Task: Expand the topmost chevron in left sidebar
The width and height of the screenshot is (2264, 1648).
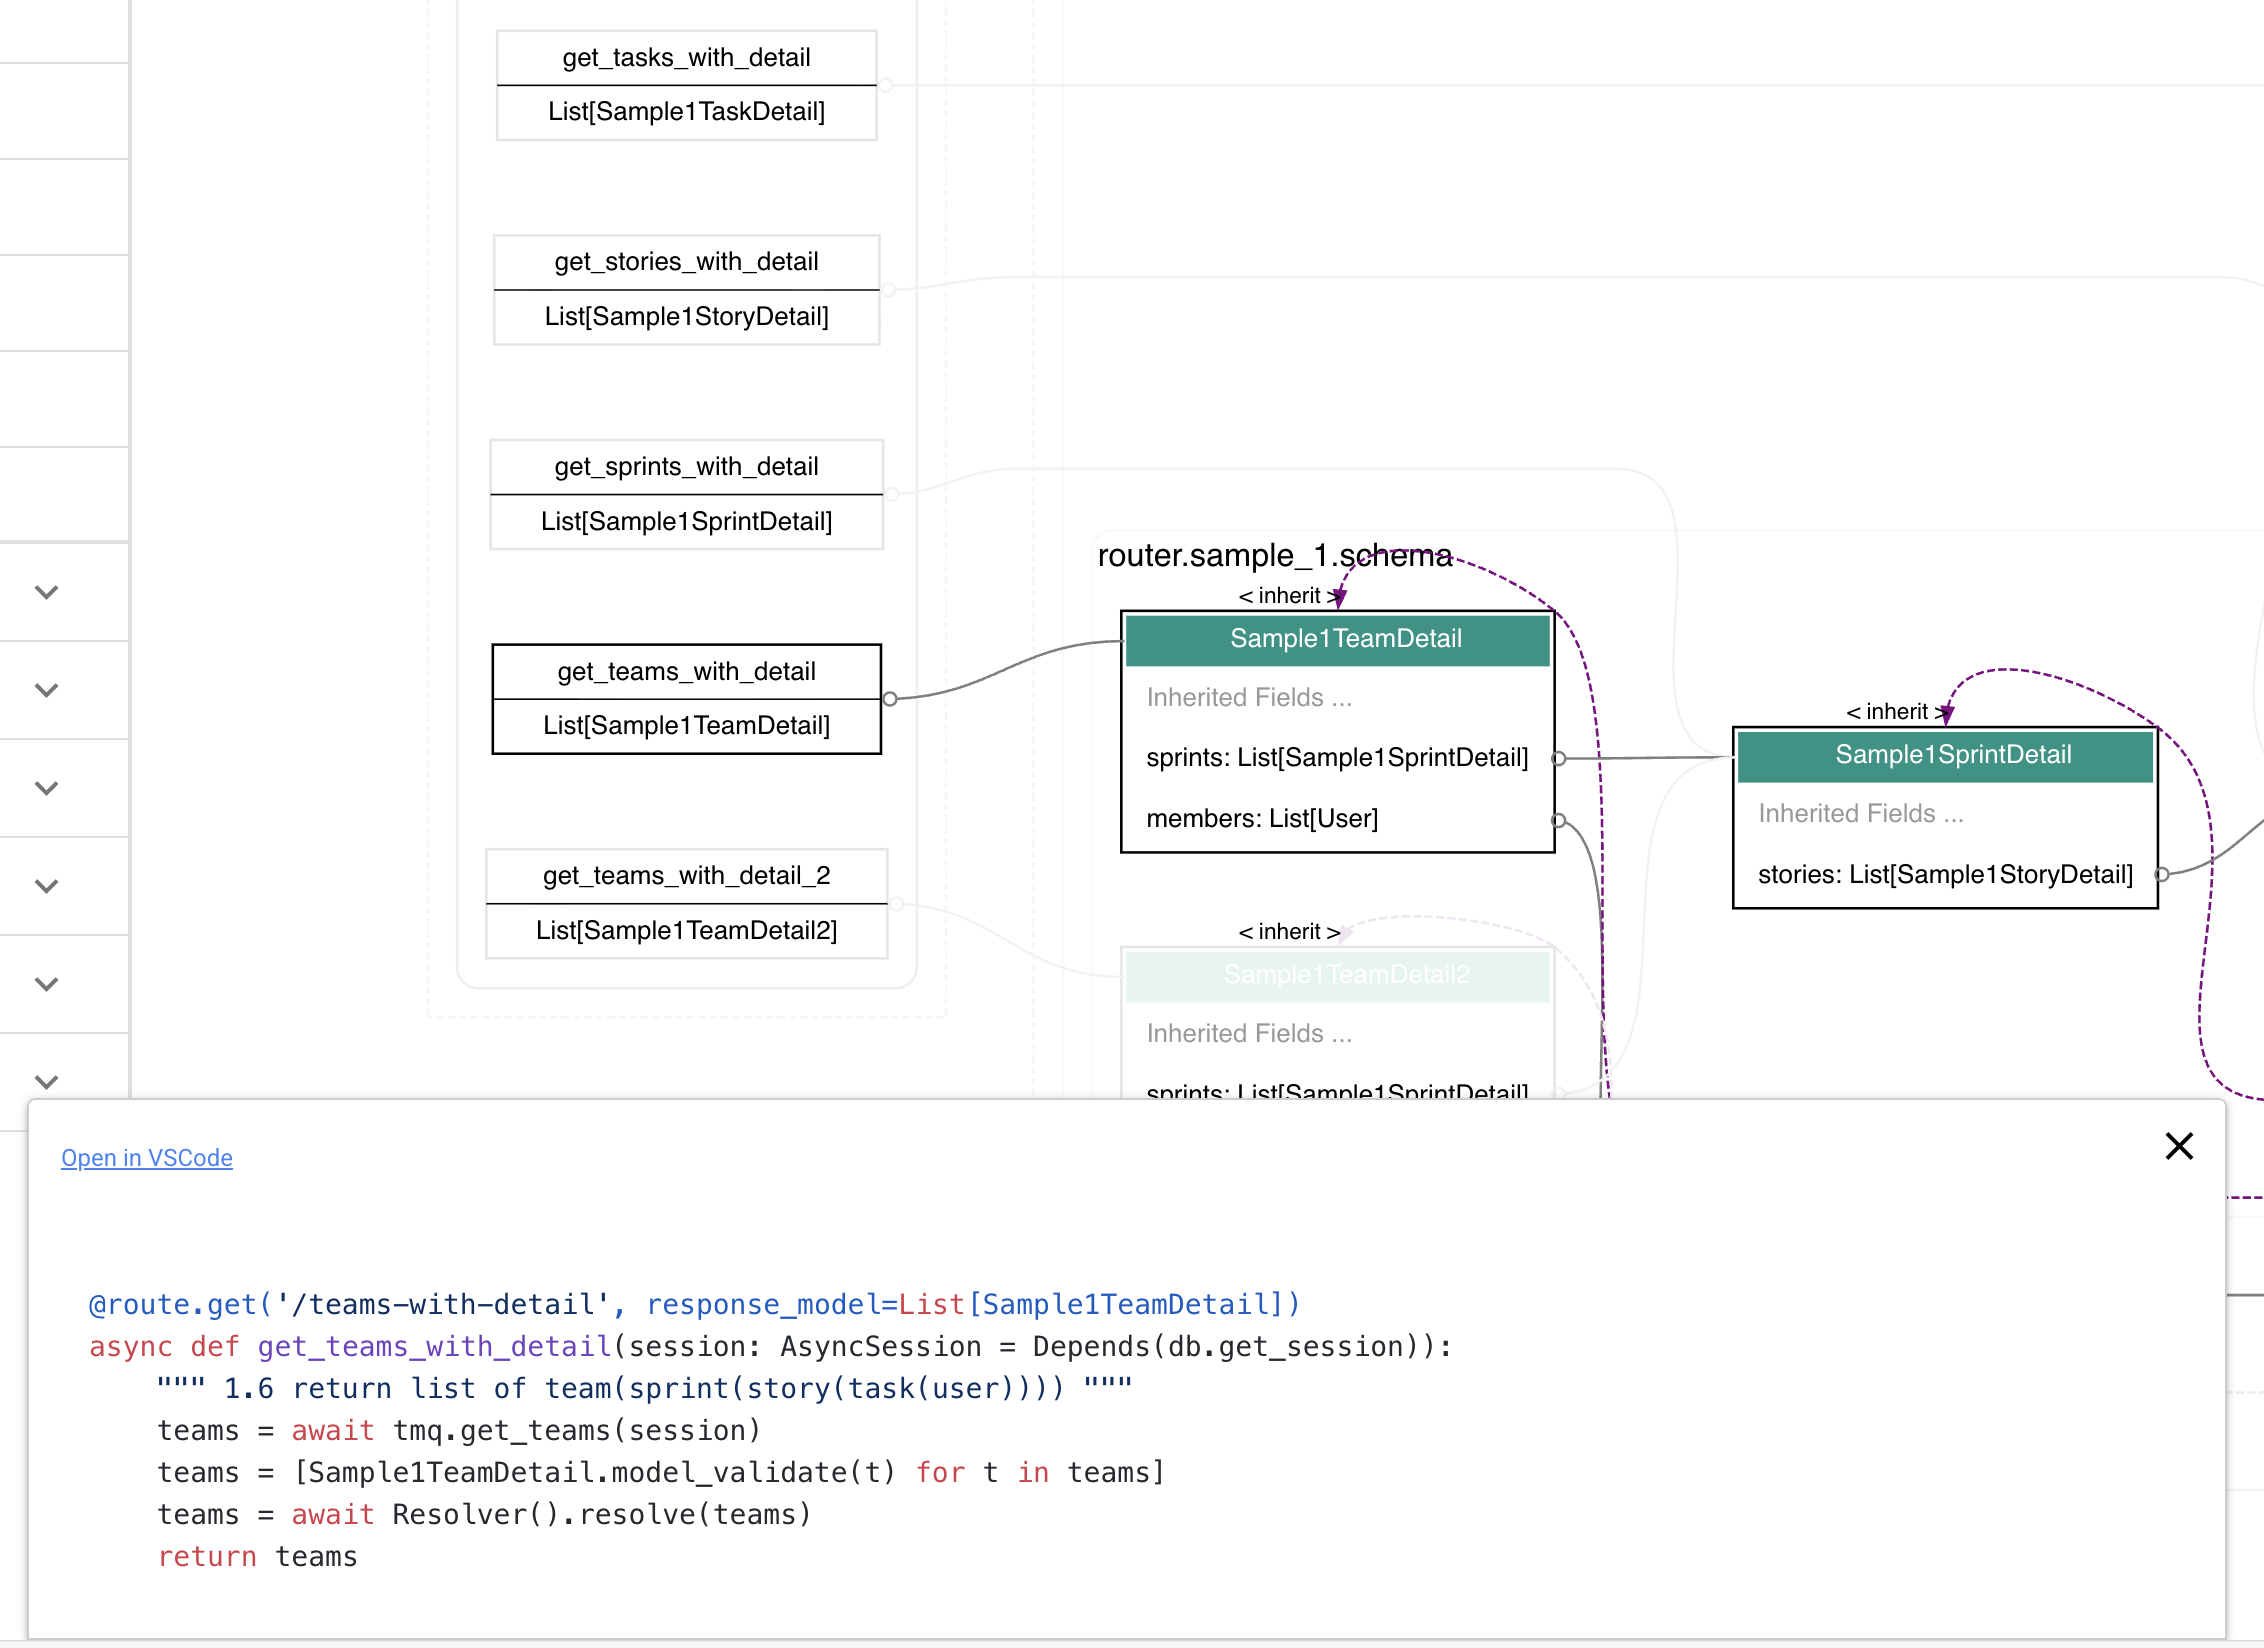Action: tap(46, 592)
